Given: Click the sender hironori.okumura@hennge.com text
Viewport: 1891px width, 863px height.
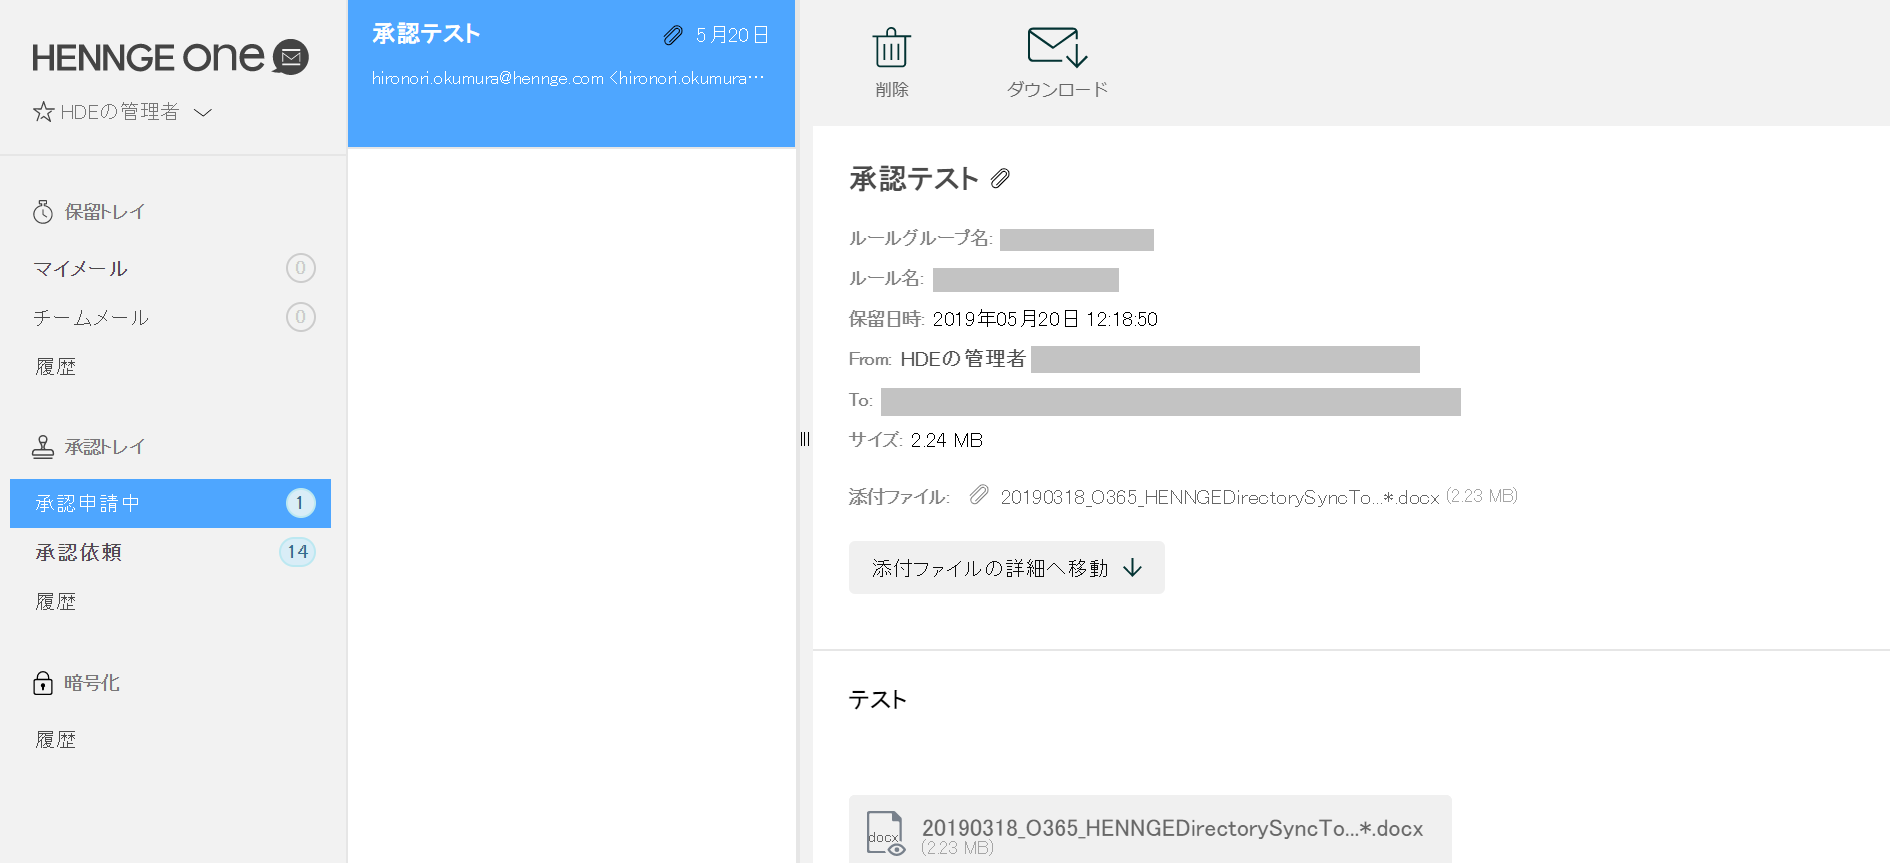Looking at the screenshot, I should click(x=568, y=78).
